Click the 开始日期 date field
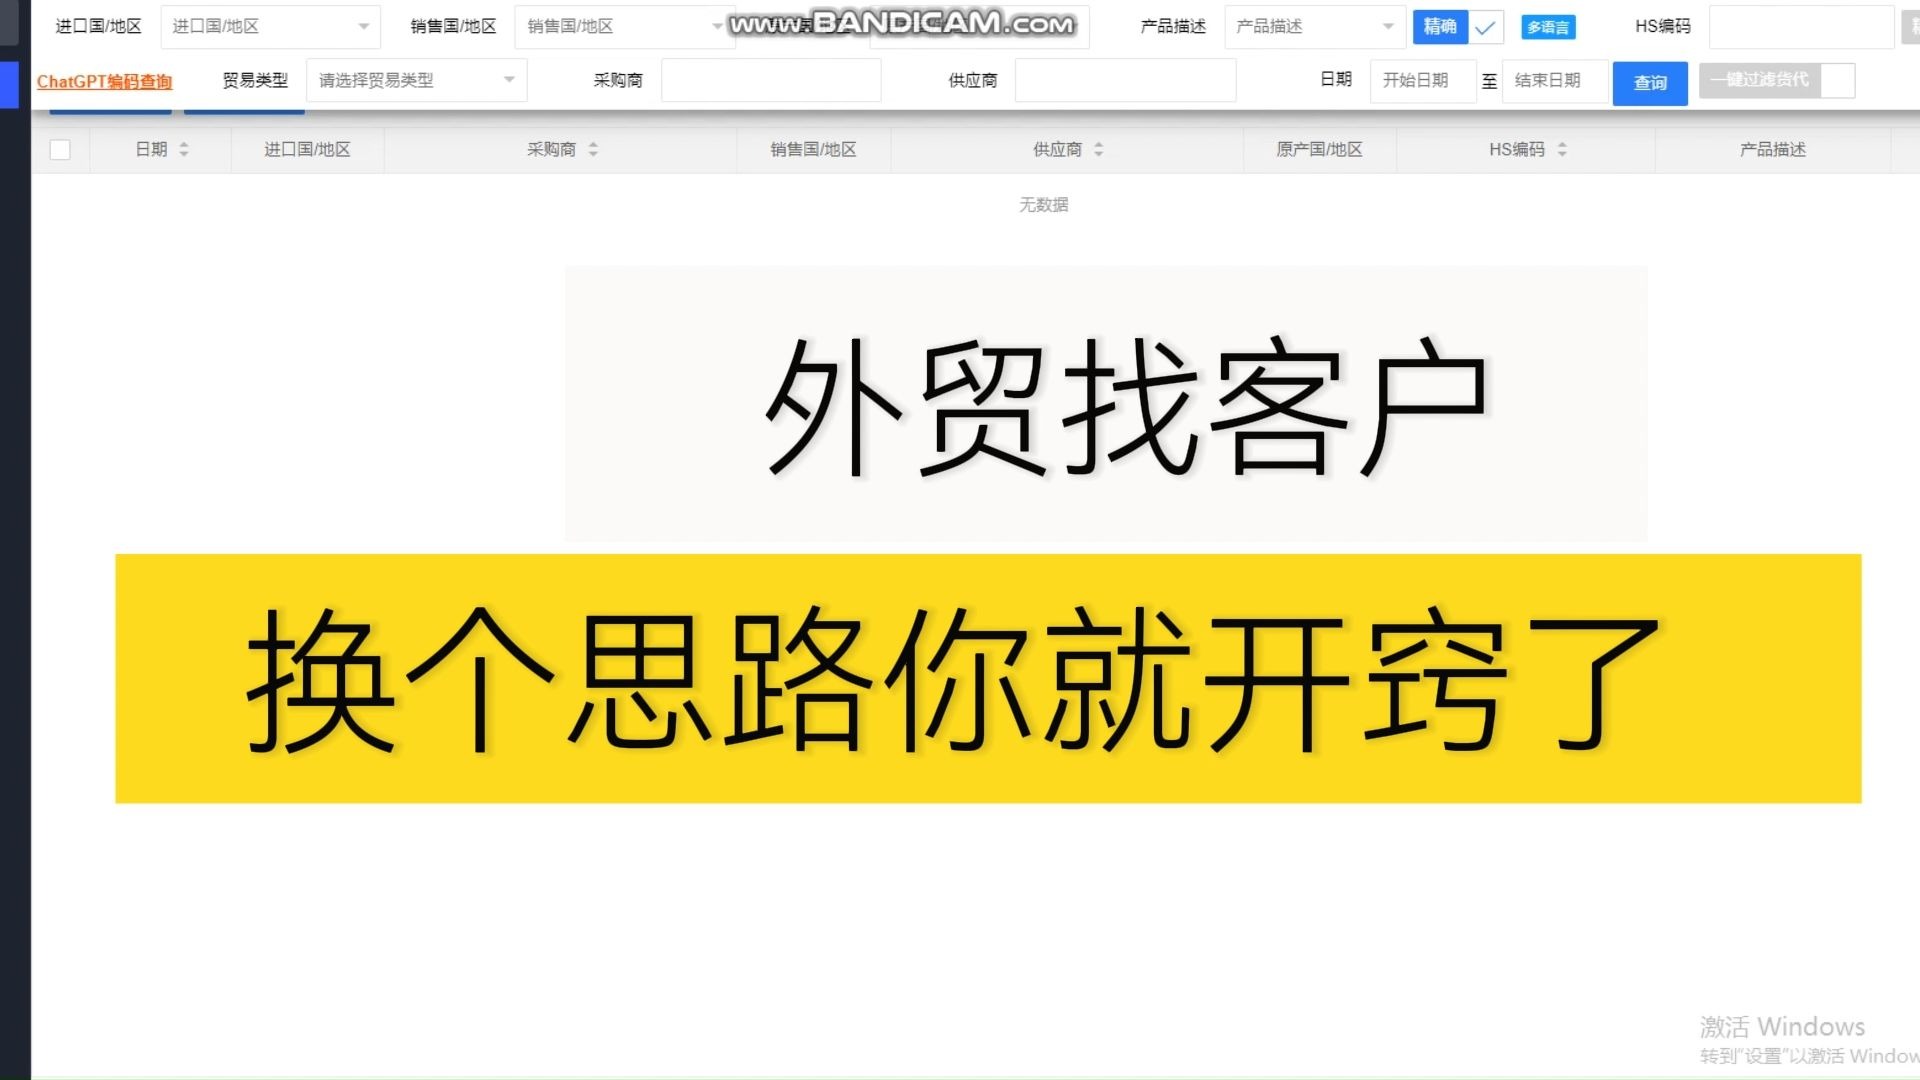The height and width of the screenshot is (1080, 1920). click(1423, 80)
